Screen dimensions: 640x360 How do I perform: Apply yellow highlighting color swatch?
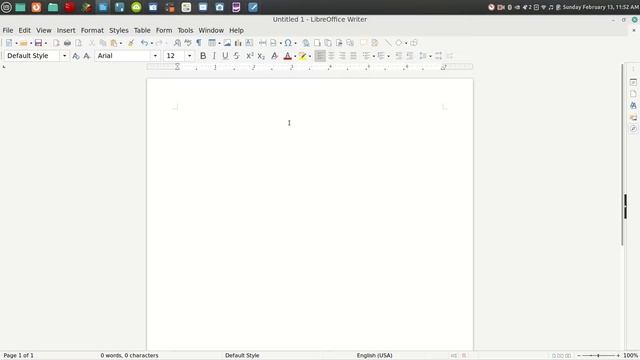pyautogui.click(x=302, y=56)
